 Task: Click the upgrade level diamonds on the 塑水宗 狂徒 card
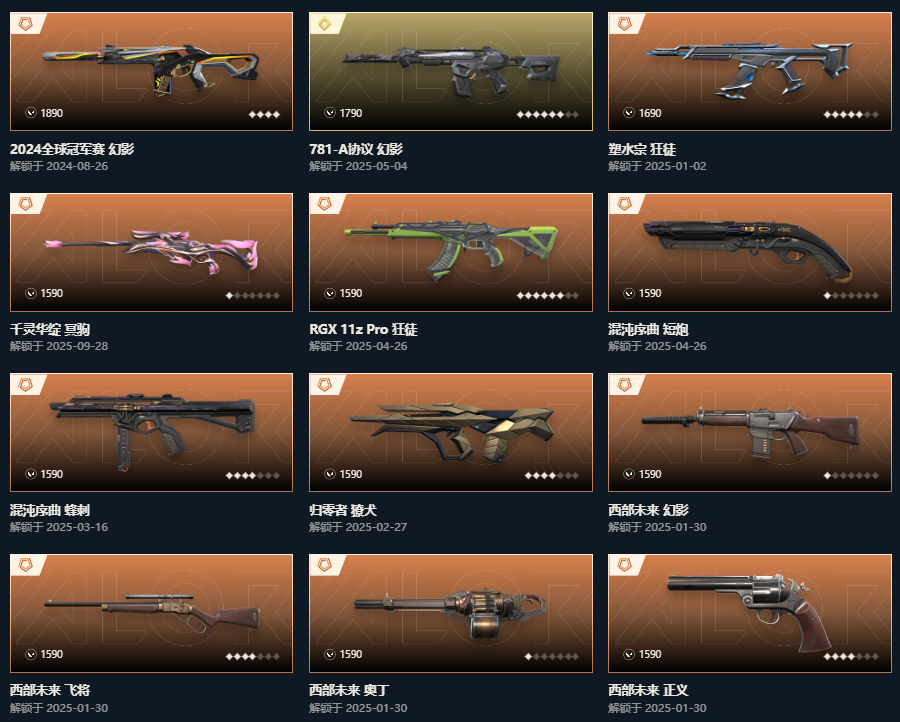851,115
